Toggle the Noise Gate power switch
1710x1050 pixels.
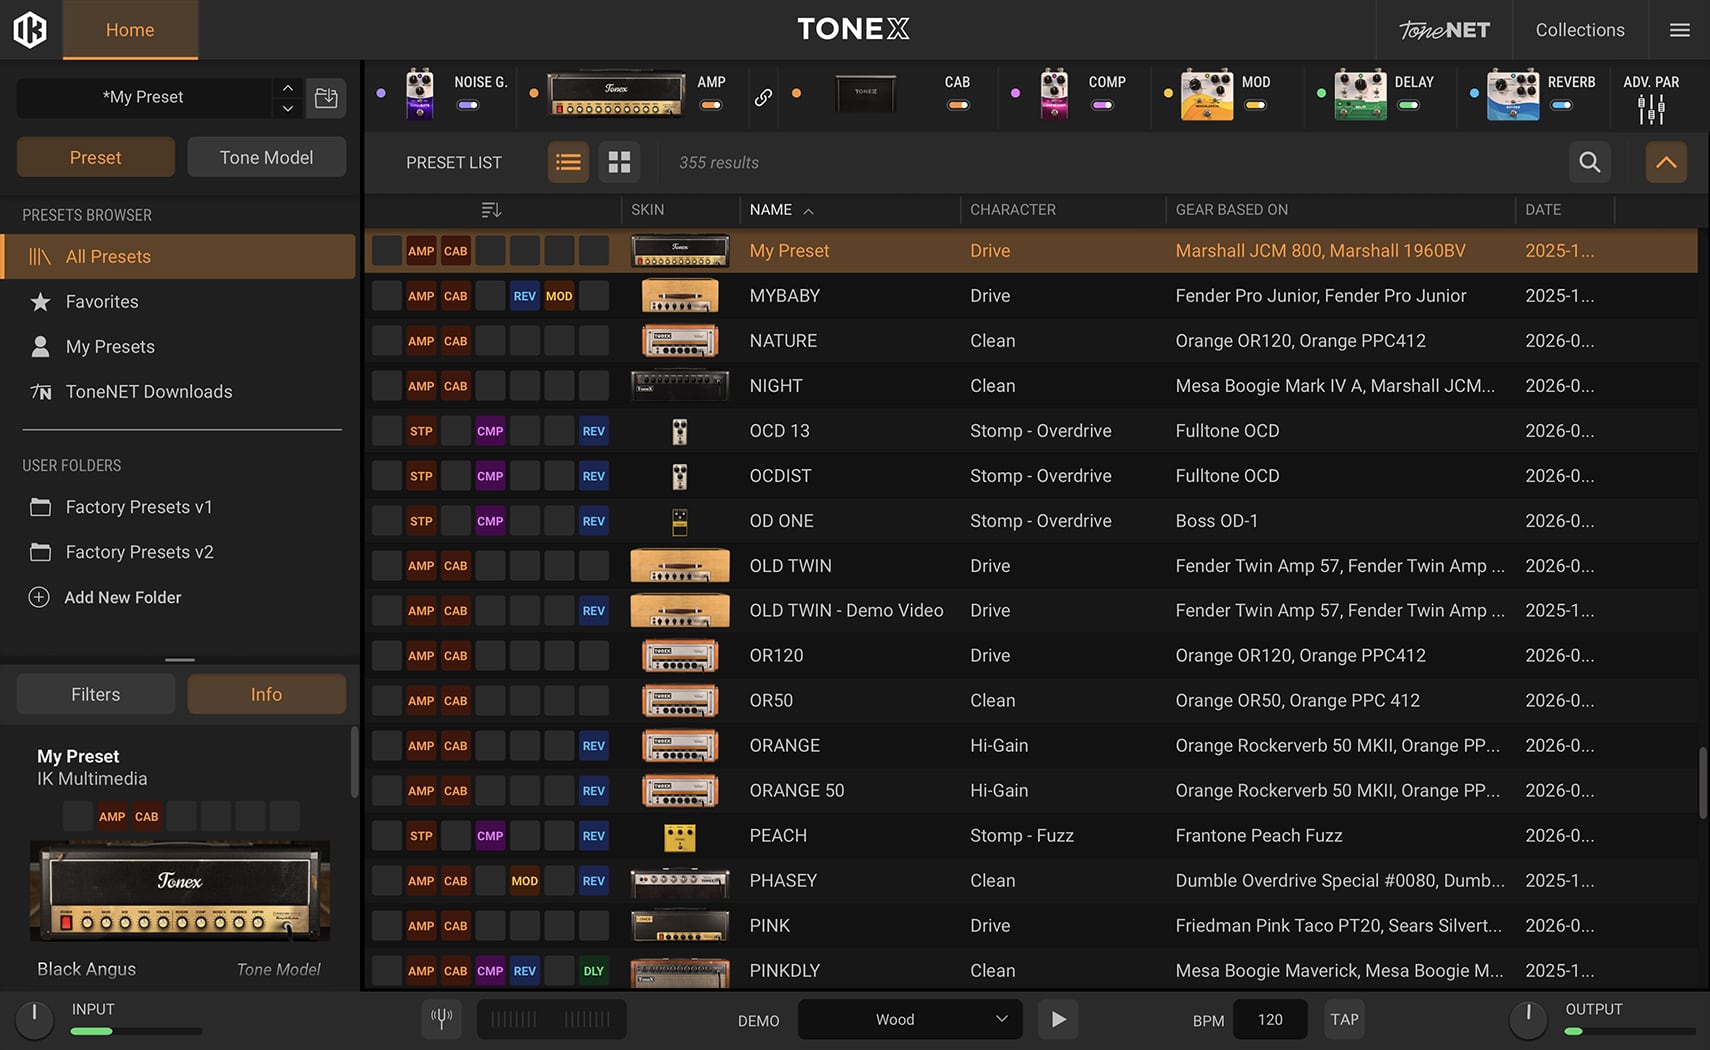point(468,105)
